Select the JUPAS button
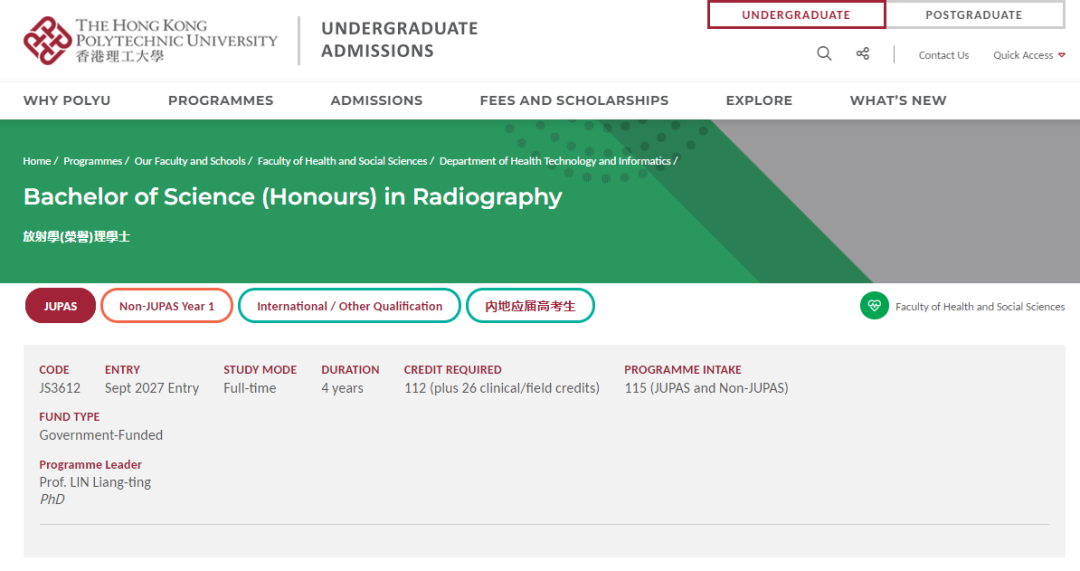 (x=61, y=306)
